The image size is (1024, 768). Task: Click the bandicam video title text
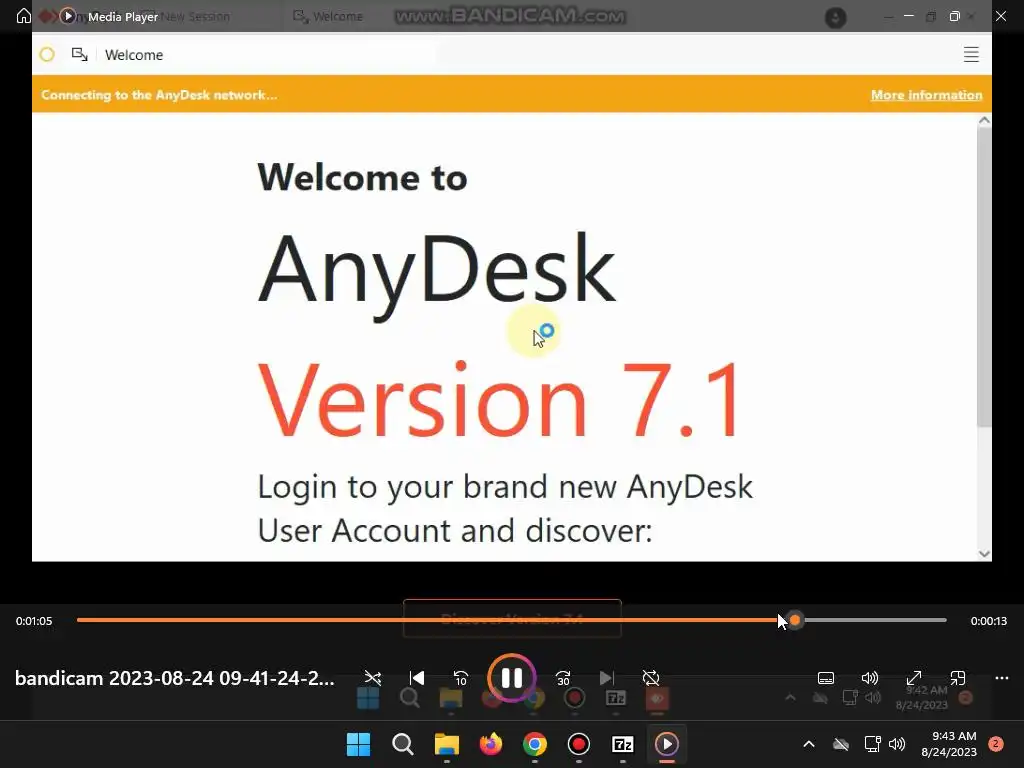175,678
